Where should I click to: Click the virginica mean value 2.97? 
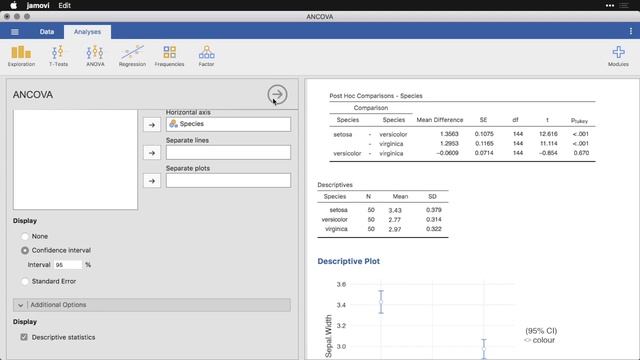point(395,229)
